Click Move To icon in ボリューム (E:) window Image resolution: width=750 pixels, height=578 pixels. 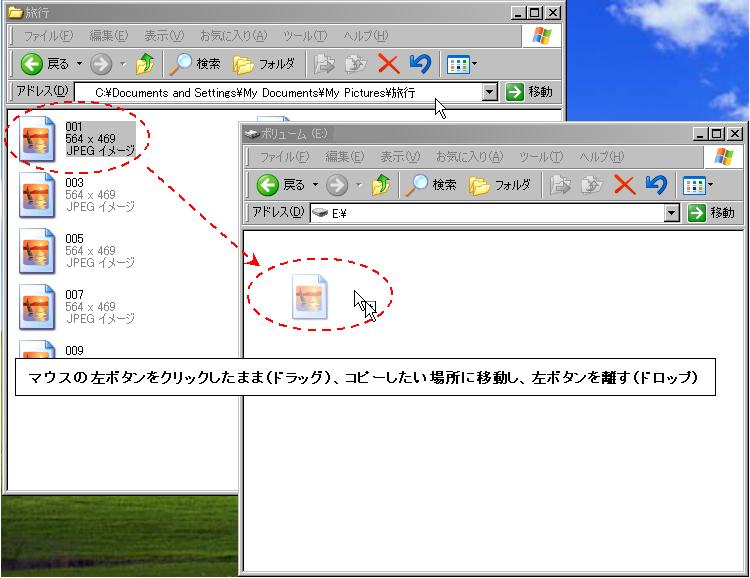(x=560, y=185)
